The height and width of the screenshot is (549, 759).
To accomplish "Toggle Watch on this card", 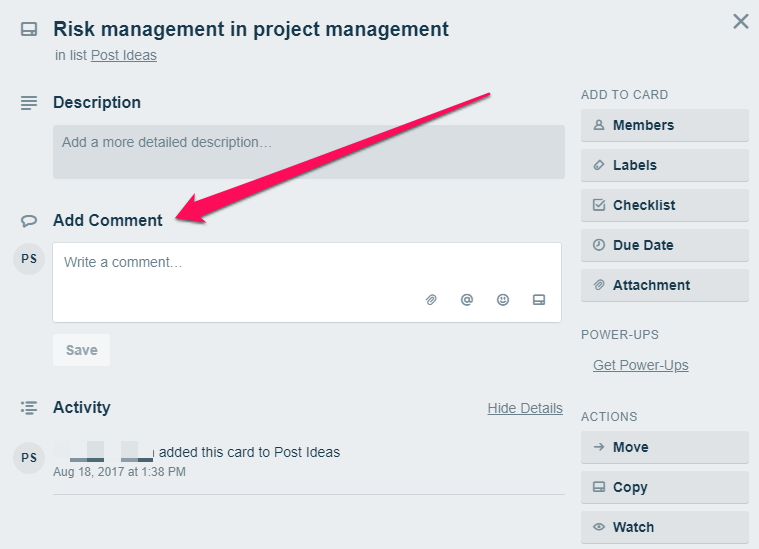I will coord(664,527).
